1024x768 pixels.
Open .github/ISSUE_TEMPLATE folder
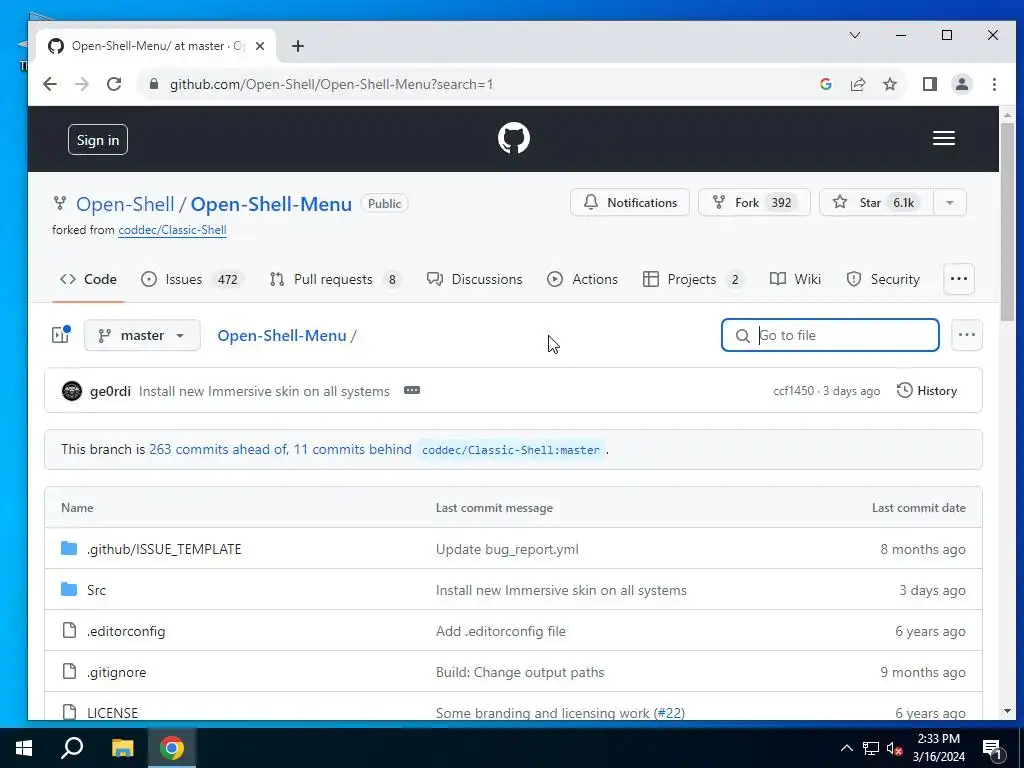point(164,549)
